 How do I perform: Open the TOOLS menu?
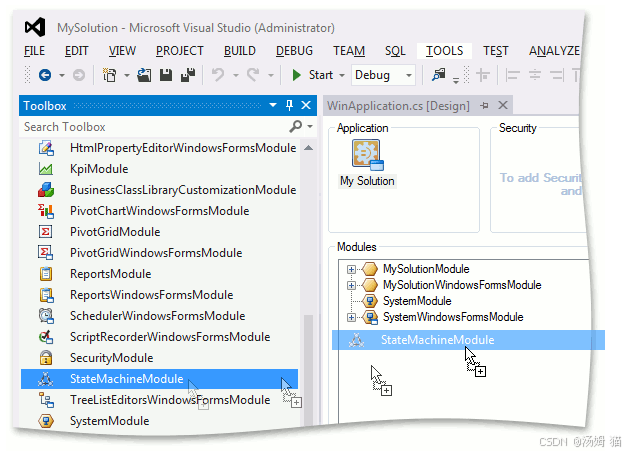click(444, 51)
